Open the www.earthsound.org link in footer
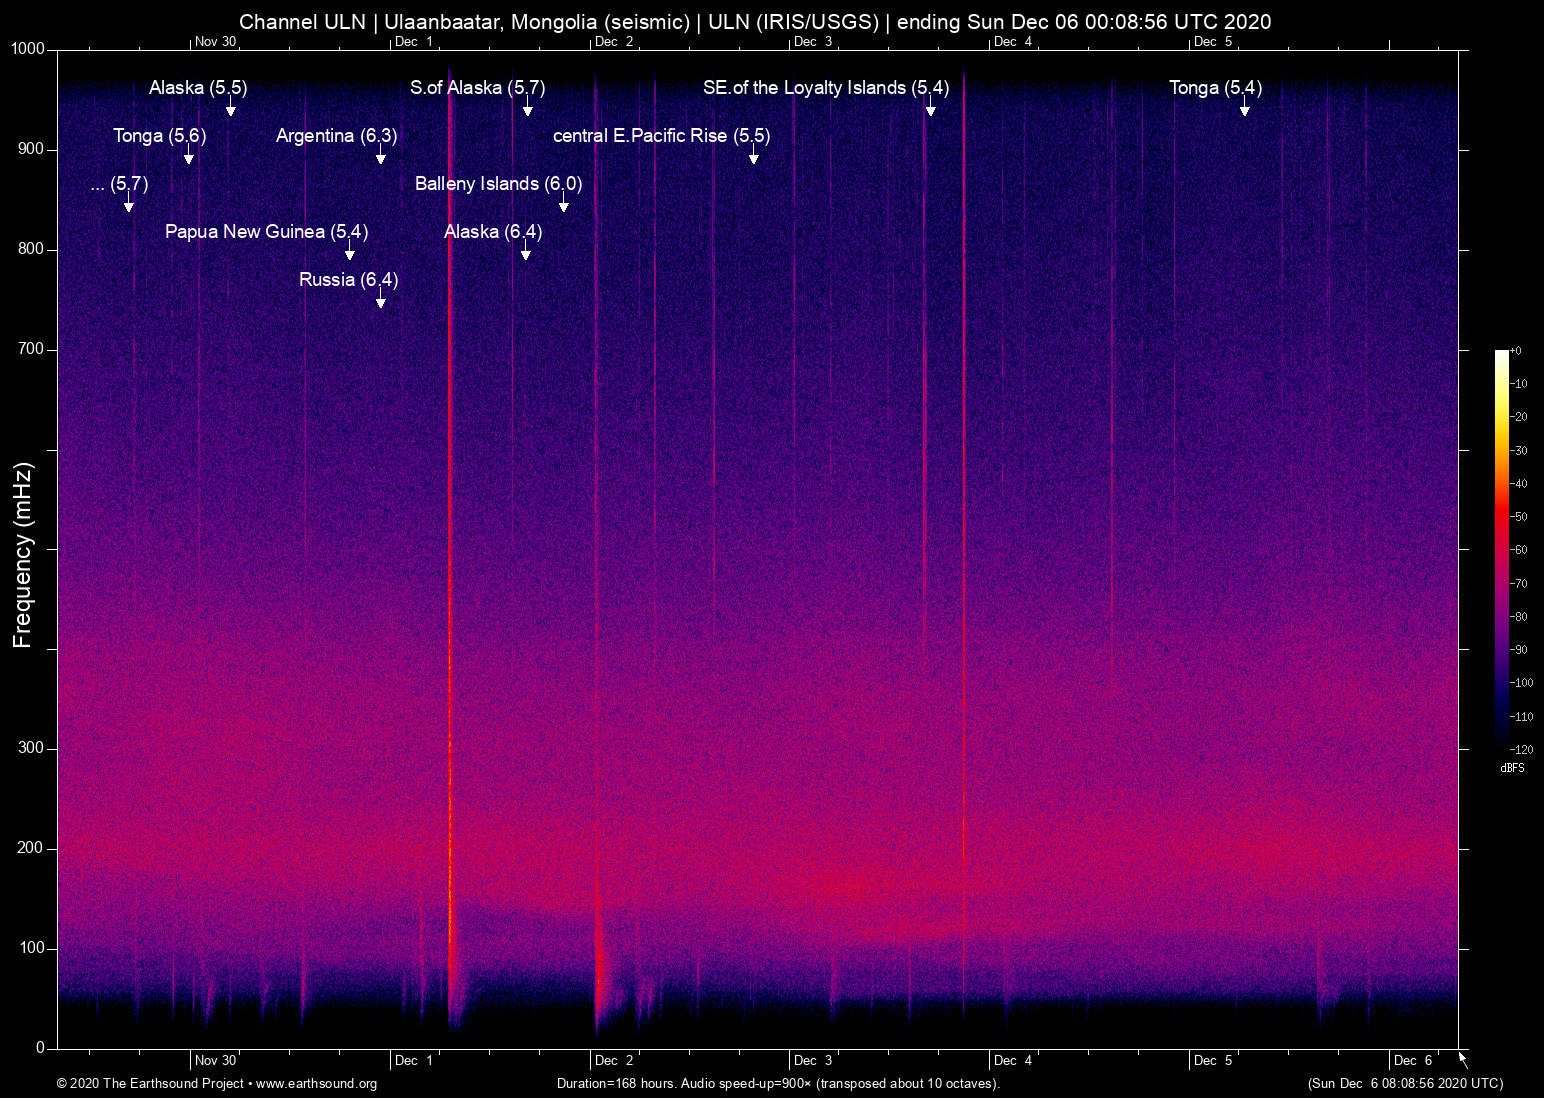This screenshot has height=1098, width=1544. [x=316, y=1084]
